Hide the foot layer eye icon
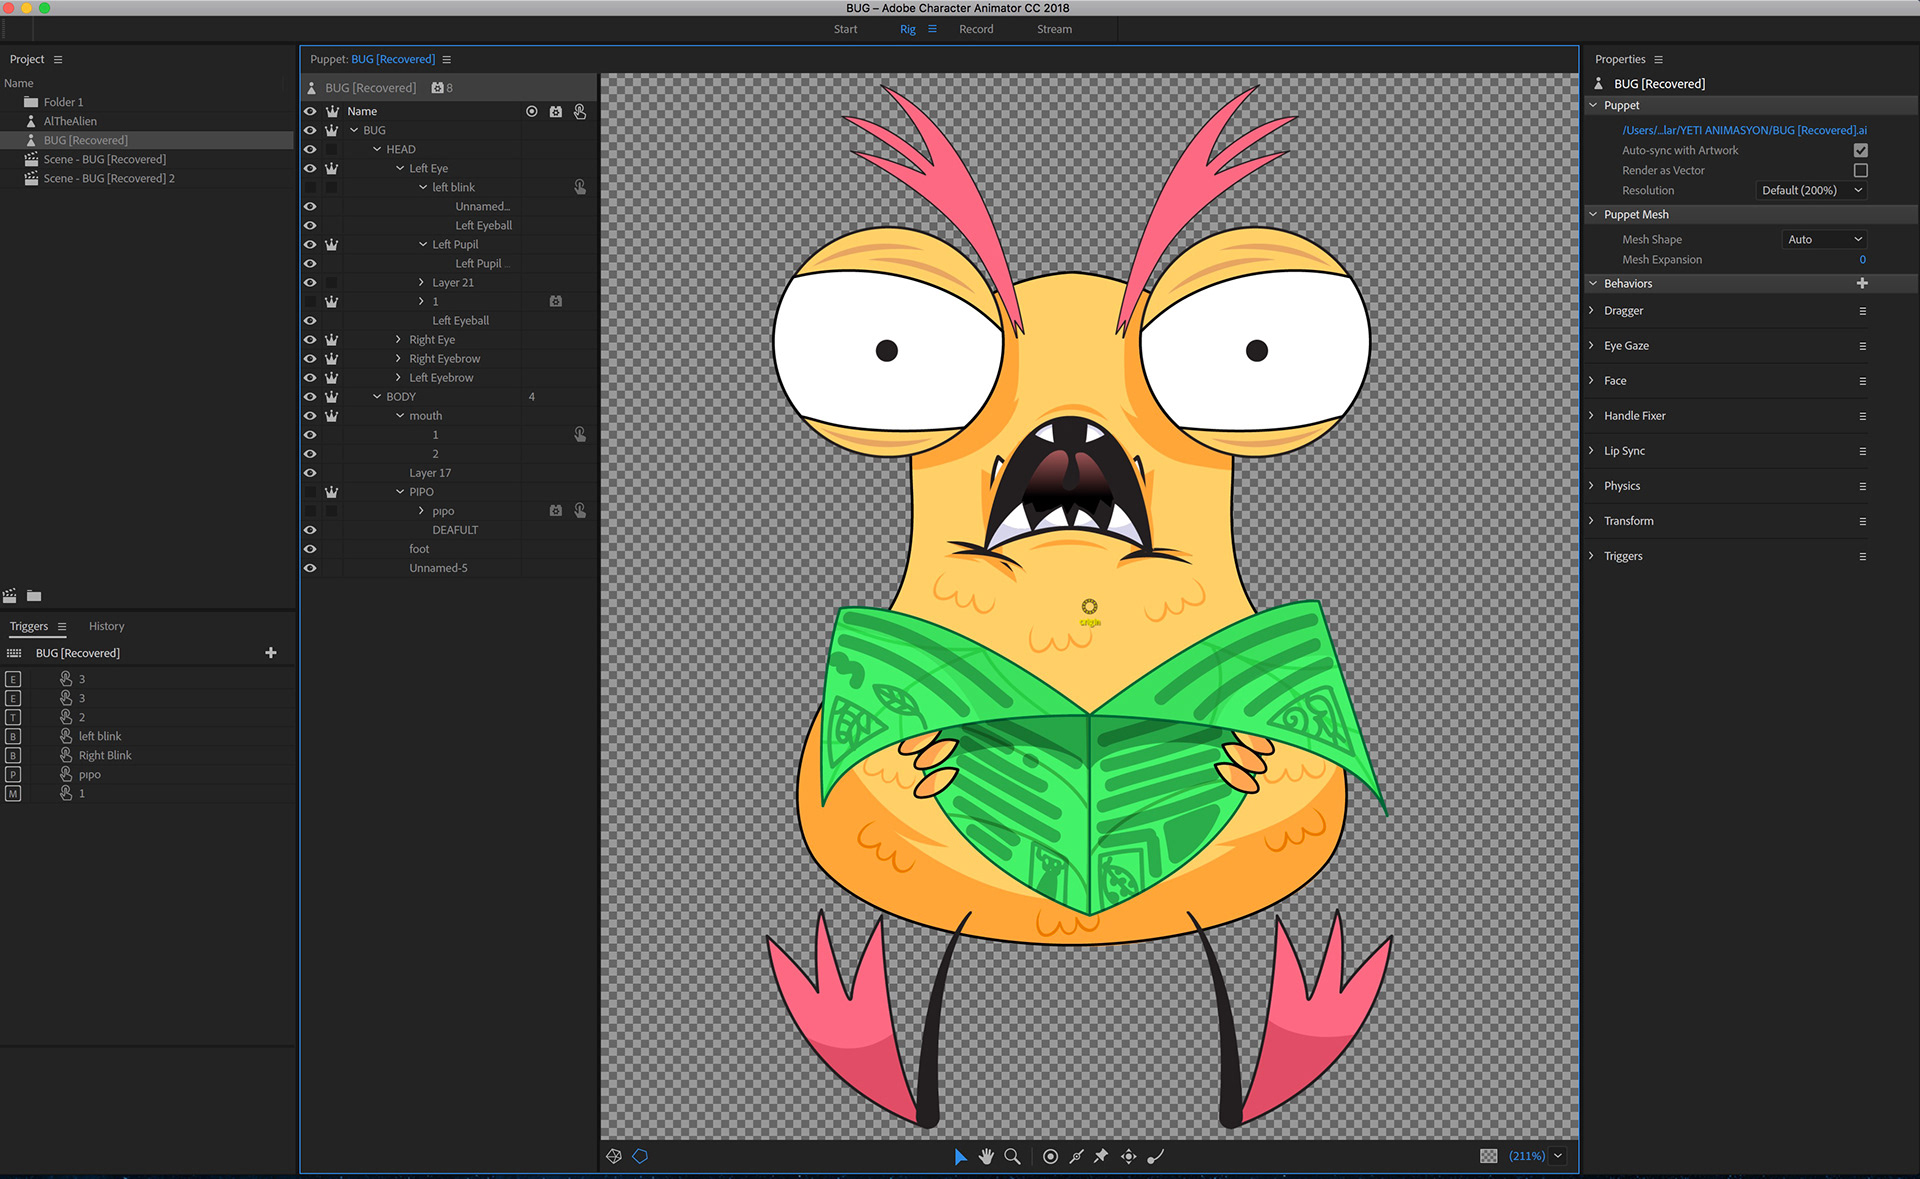 pos(310,548)
